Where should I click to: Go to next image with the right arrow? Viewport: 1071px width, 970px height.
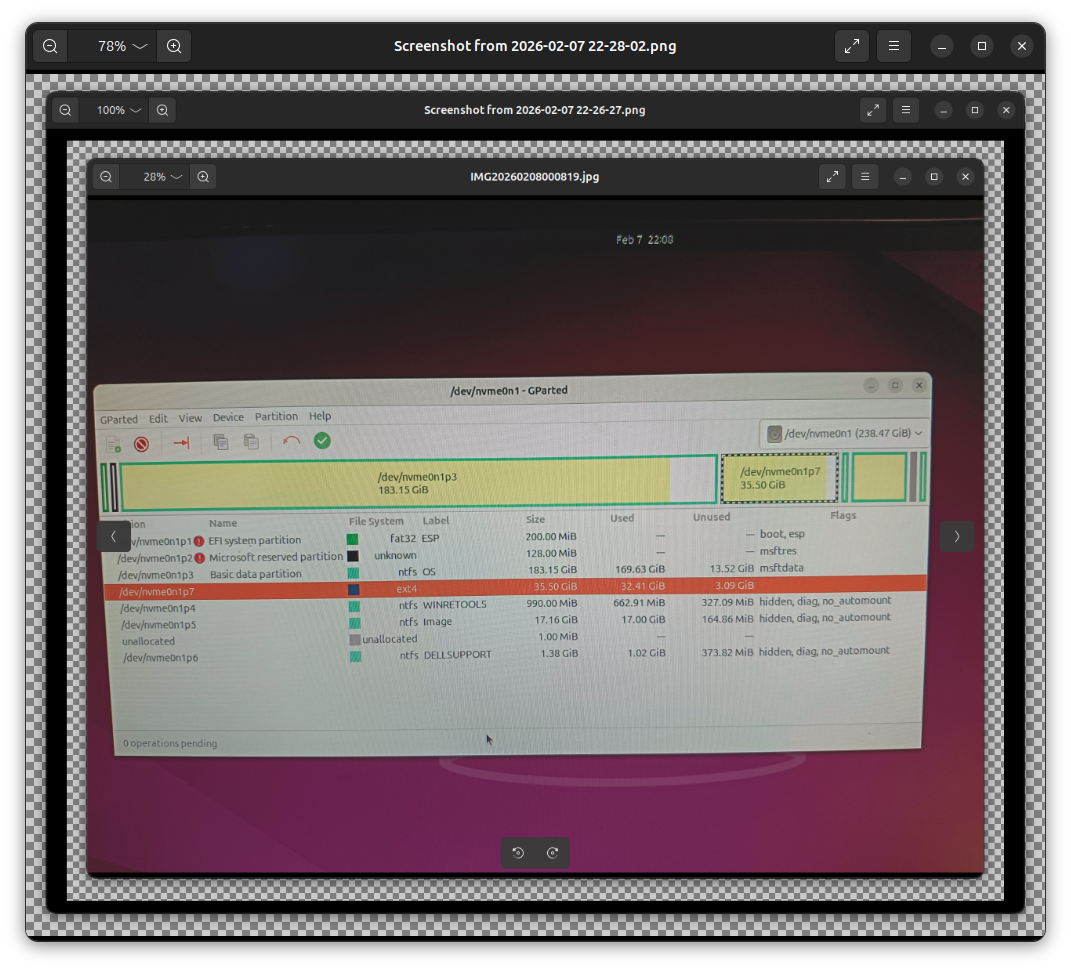[x=956, y=536]
